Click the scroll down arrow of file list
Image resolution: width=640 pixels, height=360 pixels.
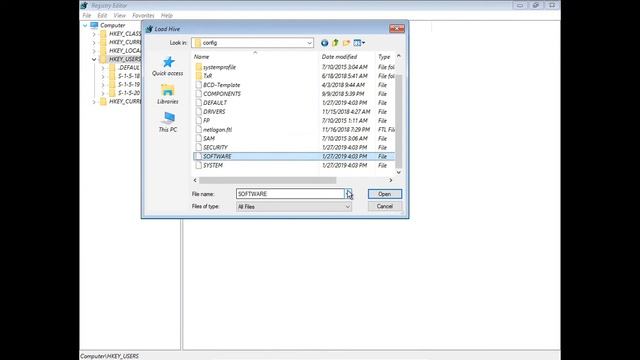(399, 172)
